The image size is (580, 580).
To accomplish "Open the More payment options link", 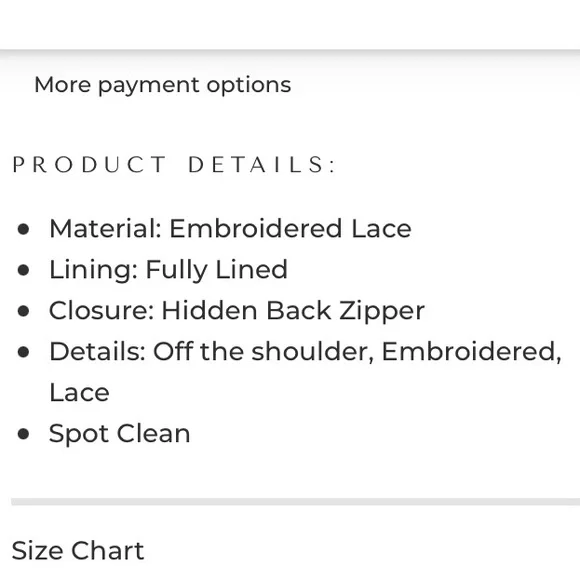I will [x=163, y=85].
